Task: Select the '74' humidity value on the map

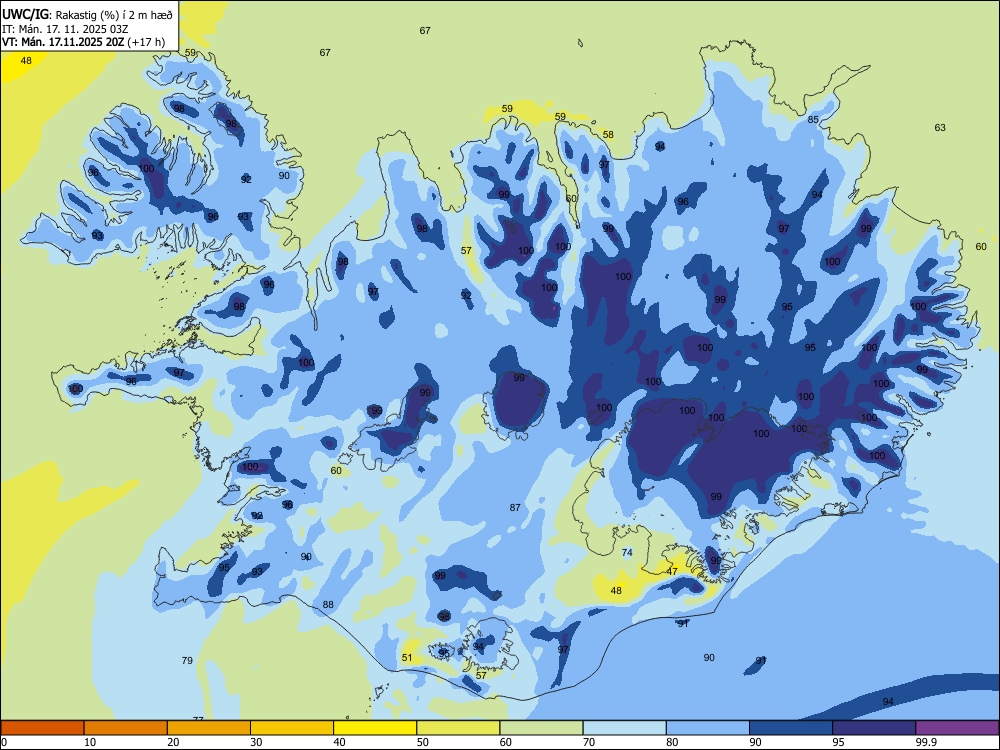Action: (x=627, y=552)
